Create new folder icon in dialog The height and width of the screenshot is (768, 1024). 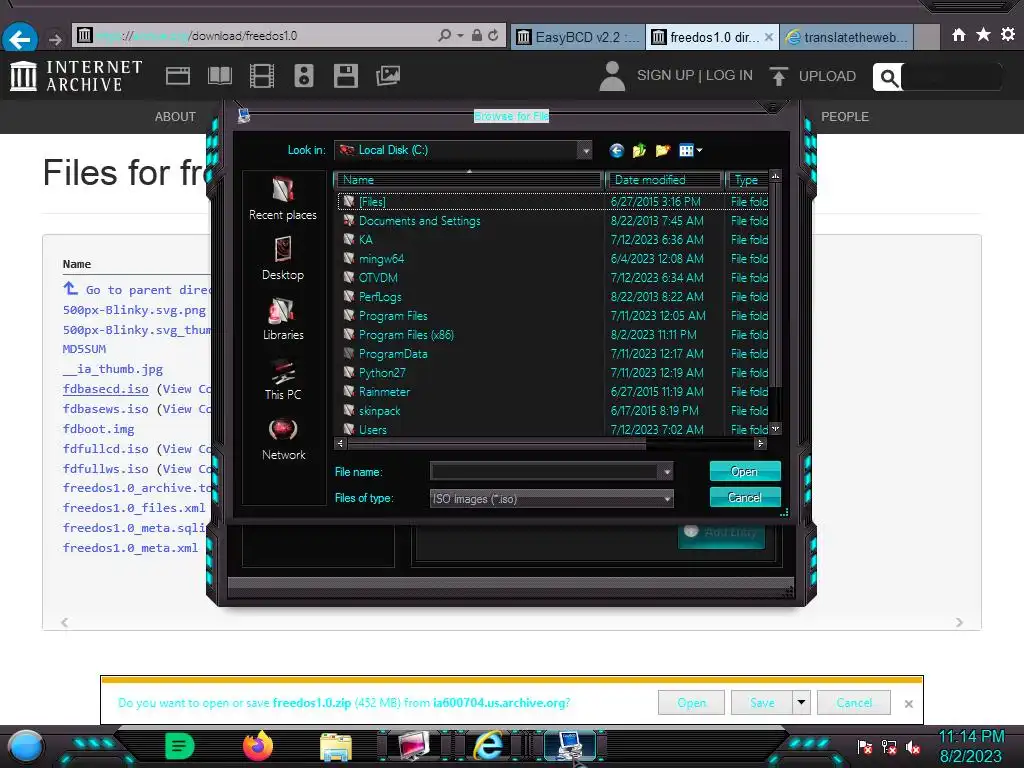tap(662, 151)
